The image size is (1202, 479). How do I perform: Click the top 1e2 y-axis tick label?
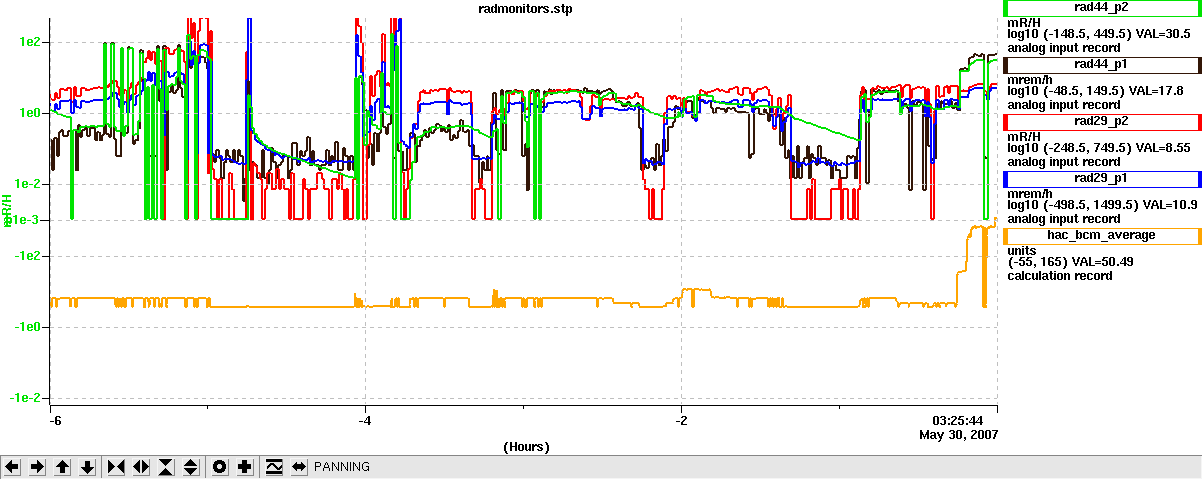(x=29, y=43)
